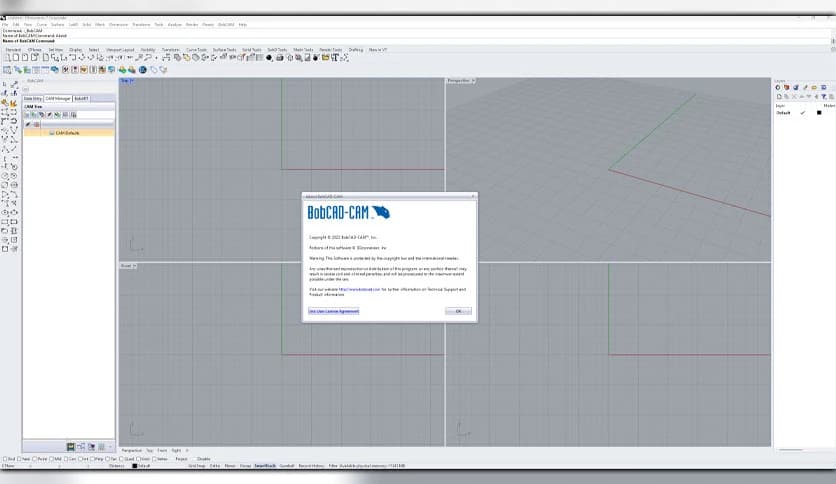Open the Help menu

tap(243, 25)
